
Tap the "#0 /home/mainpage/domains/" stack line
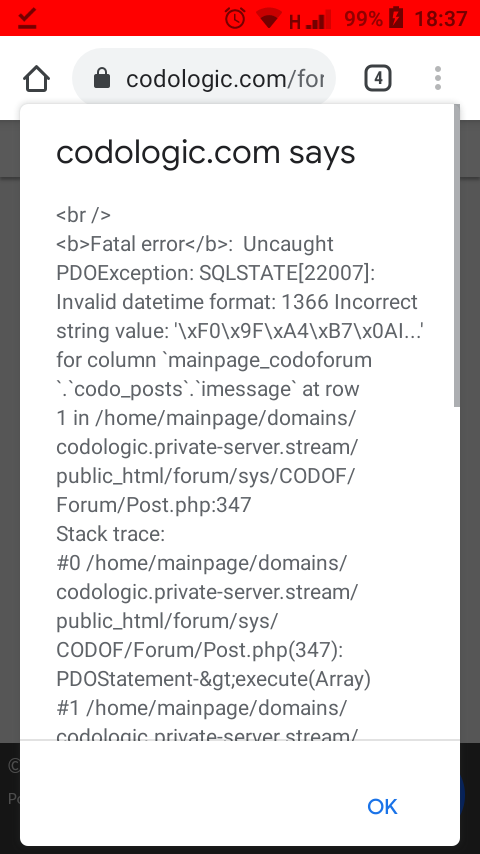201,563
